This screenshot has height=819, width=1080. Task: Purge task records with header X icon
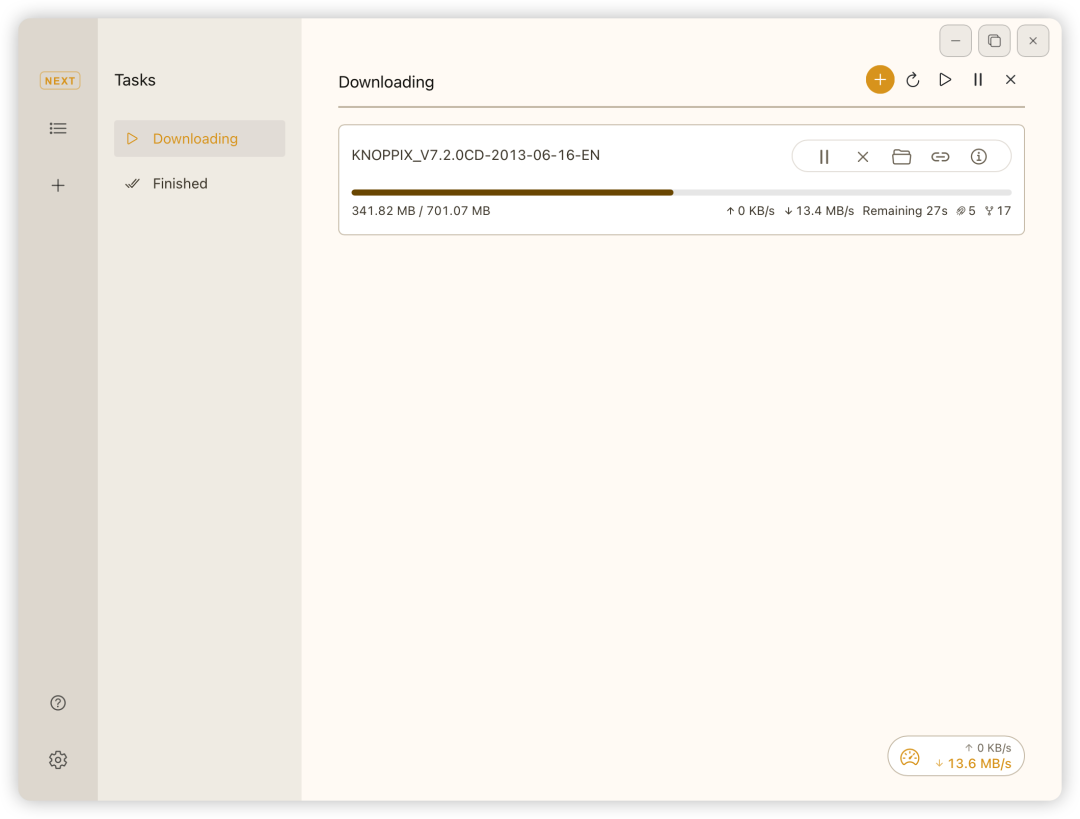click(1010, 80)
